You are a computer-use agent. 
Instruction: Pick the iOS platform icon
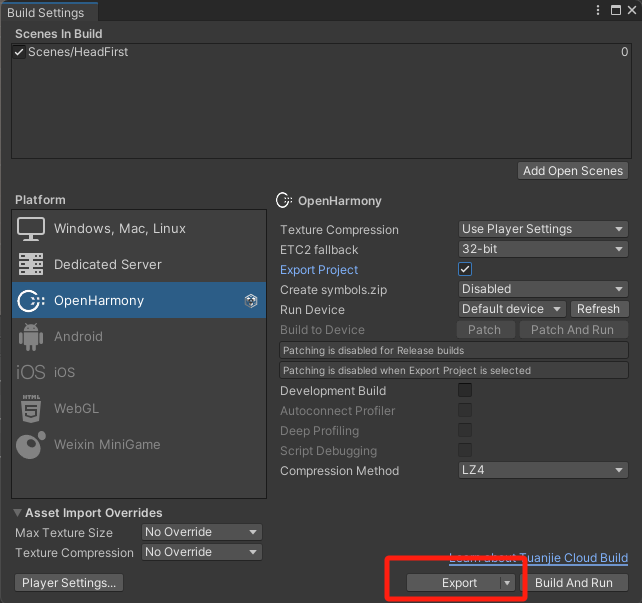point(31,373)
